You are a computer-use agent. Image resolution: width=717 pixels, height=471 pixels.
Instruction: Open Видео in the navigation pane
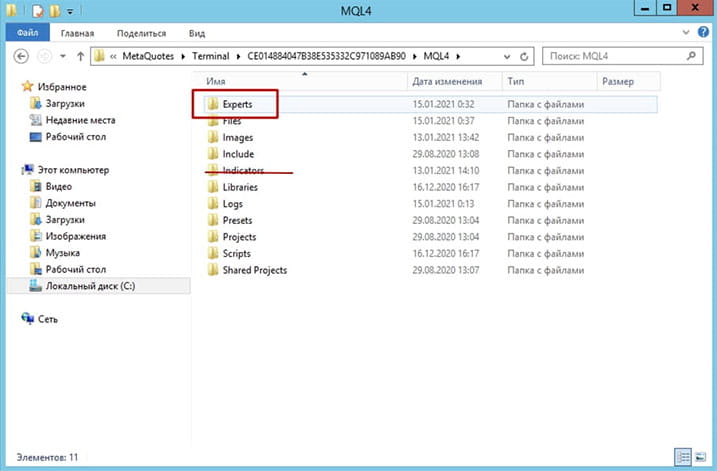point(58,187)
